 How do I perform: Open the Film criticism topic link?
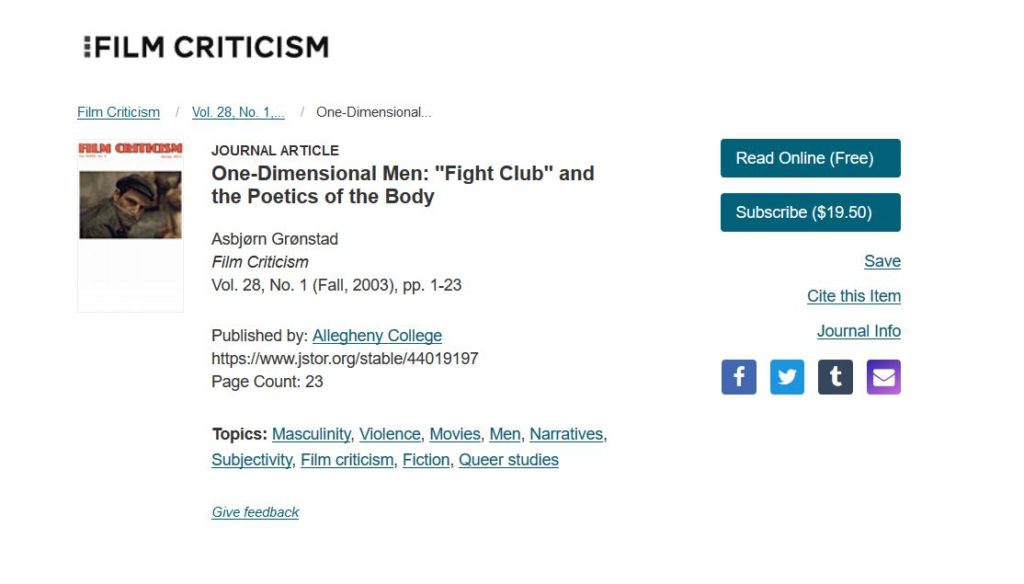[347, 460]
